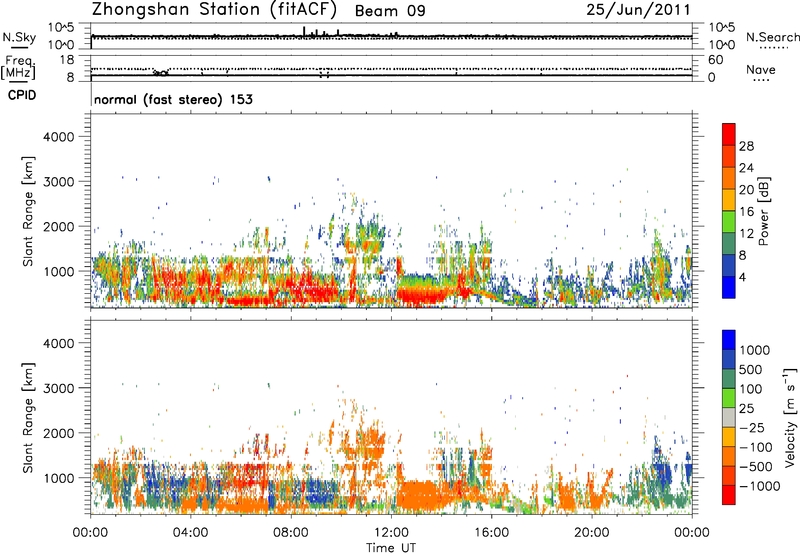800x554 pixels.
Task: Click the Power [dB] colorbar title
Action: tap(764, 211)
